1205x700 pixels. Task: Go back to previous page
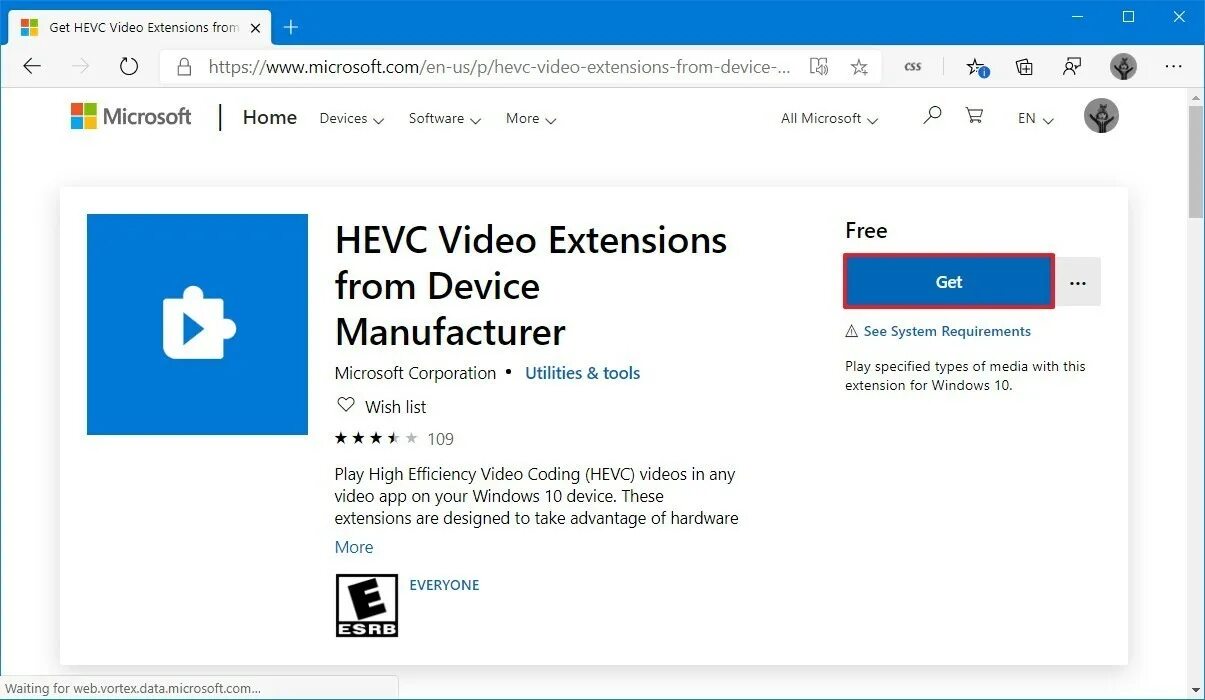pos(32,67)
